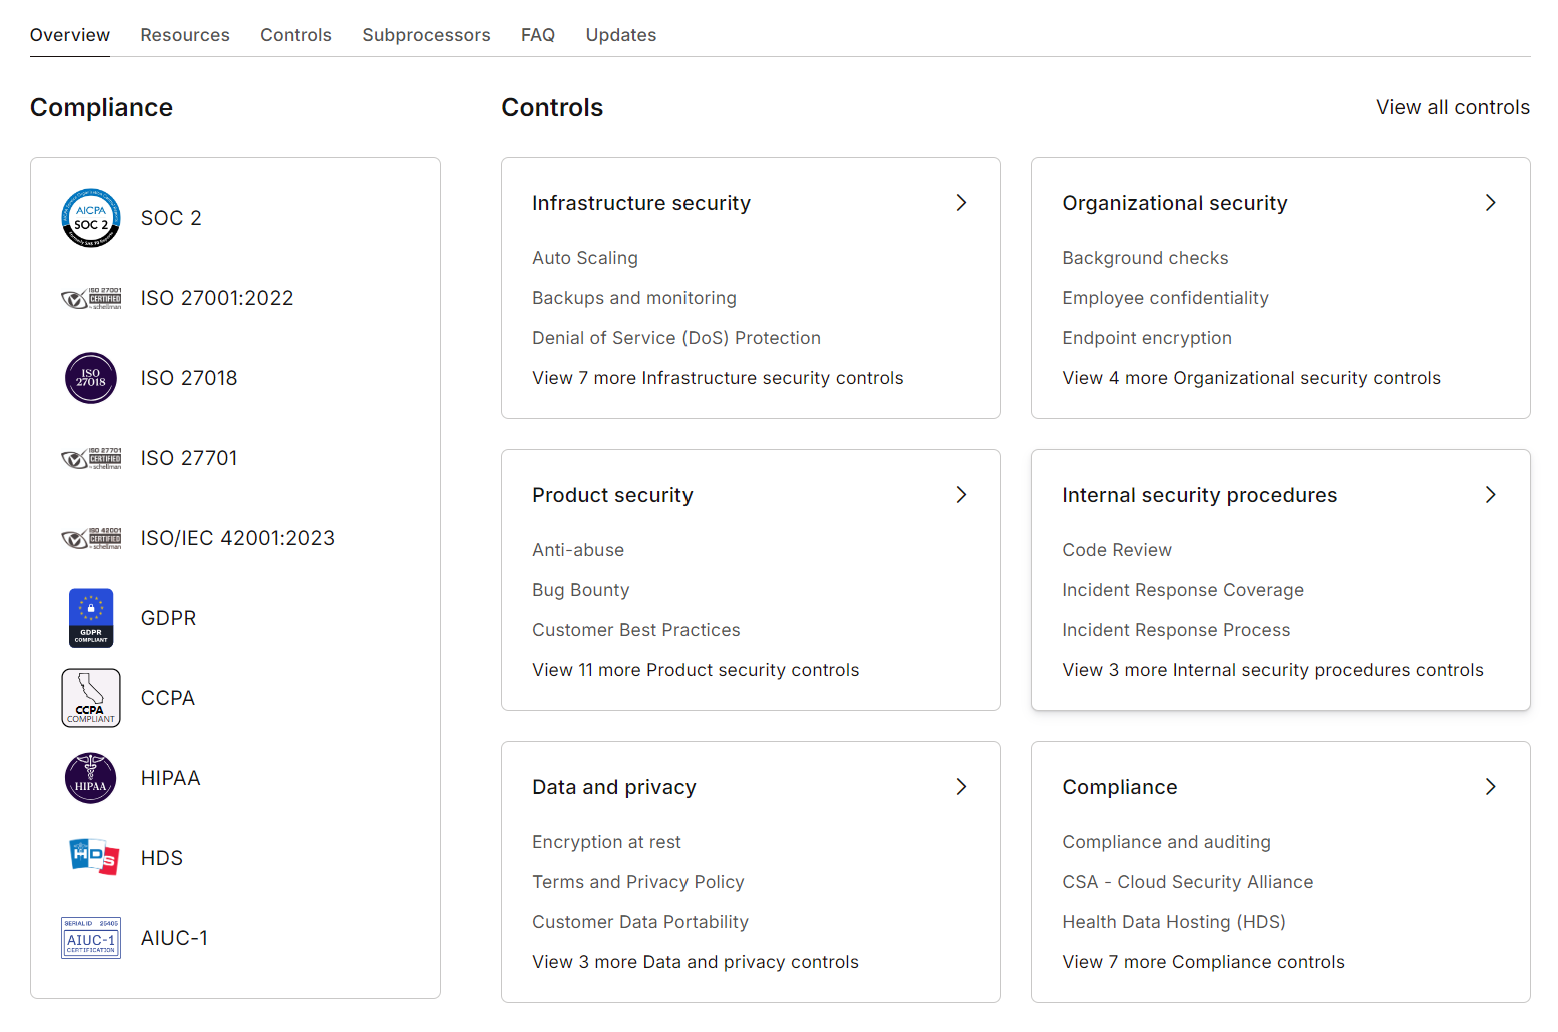Image resolution: width=1558 pixels, height=1032 pixels.
Task: Switch to the Subprocessors tab
Action: (x=426, y=35)
